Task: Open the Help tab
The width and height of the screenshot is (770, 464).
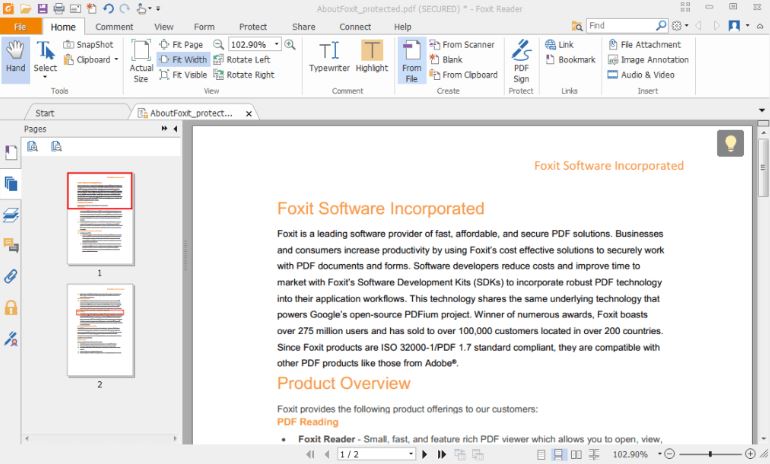Action: pyautogui.click(x=402, y=27)
